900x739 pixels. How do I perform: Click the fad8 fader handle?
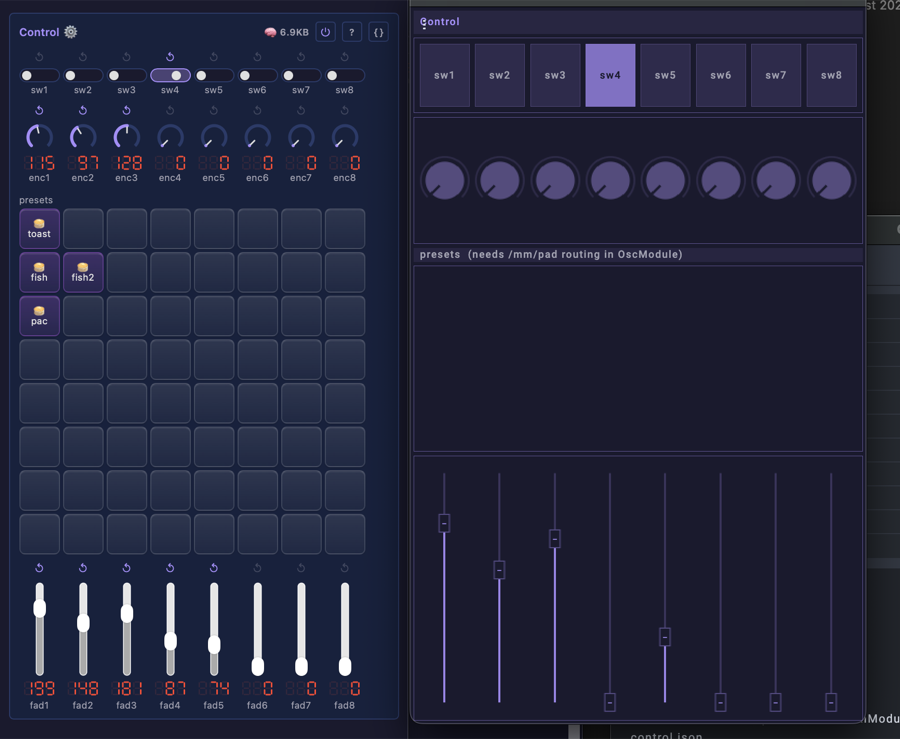pyautogui.click(x=344, y=667)
